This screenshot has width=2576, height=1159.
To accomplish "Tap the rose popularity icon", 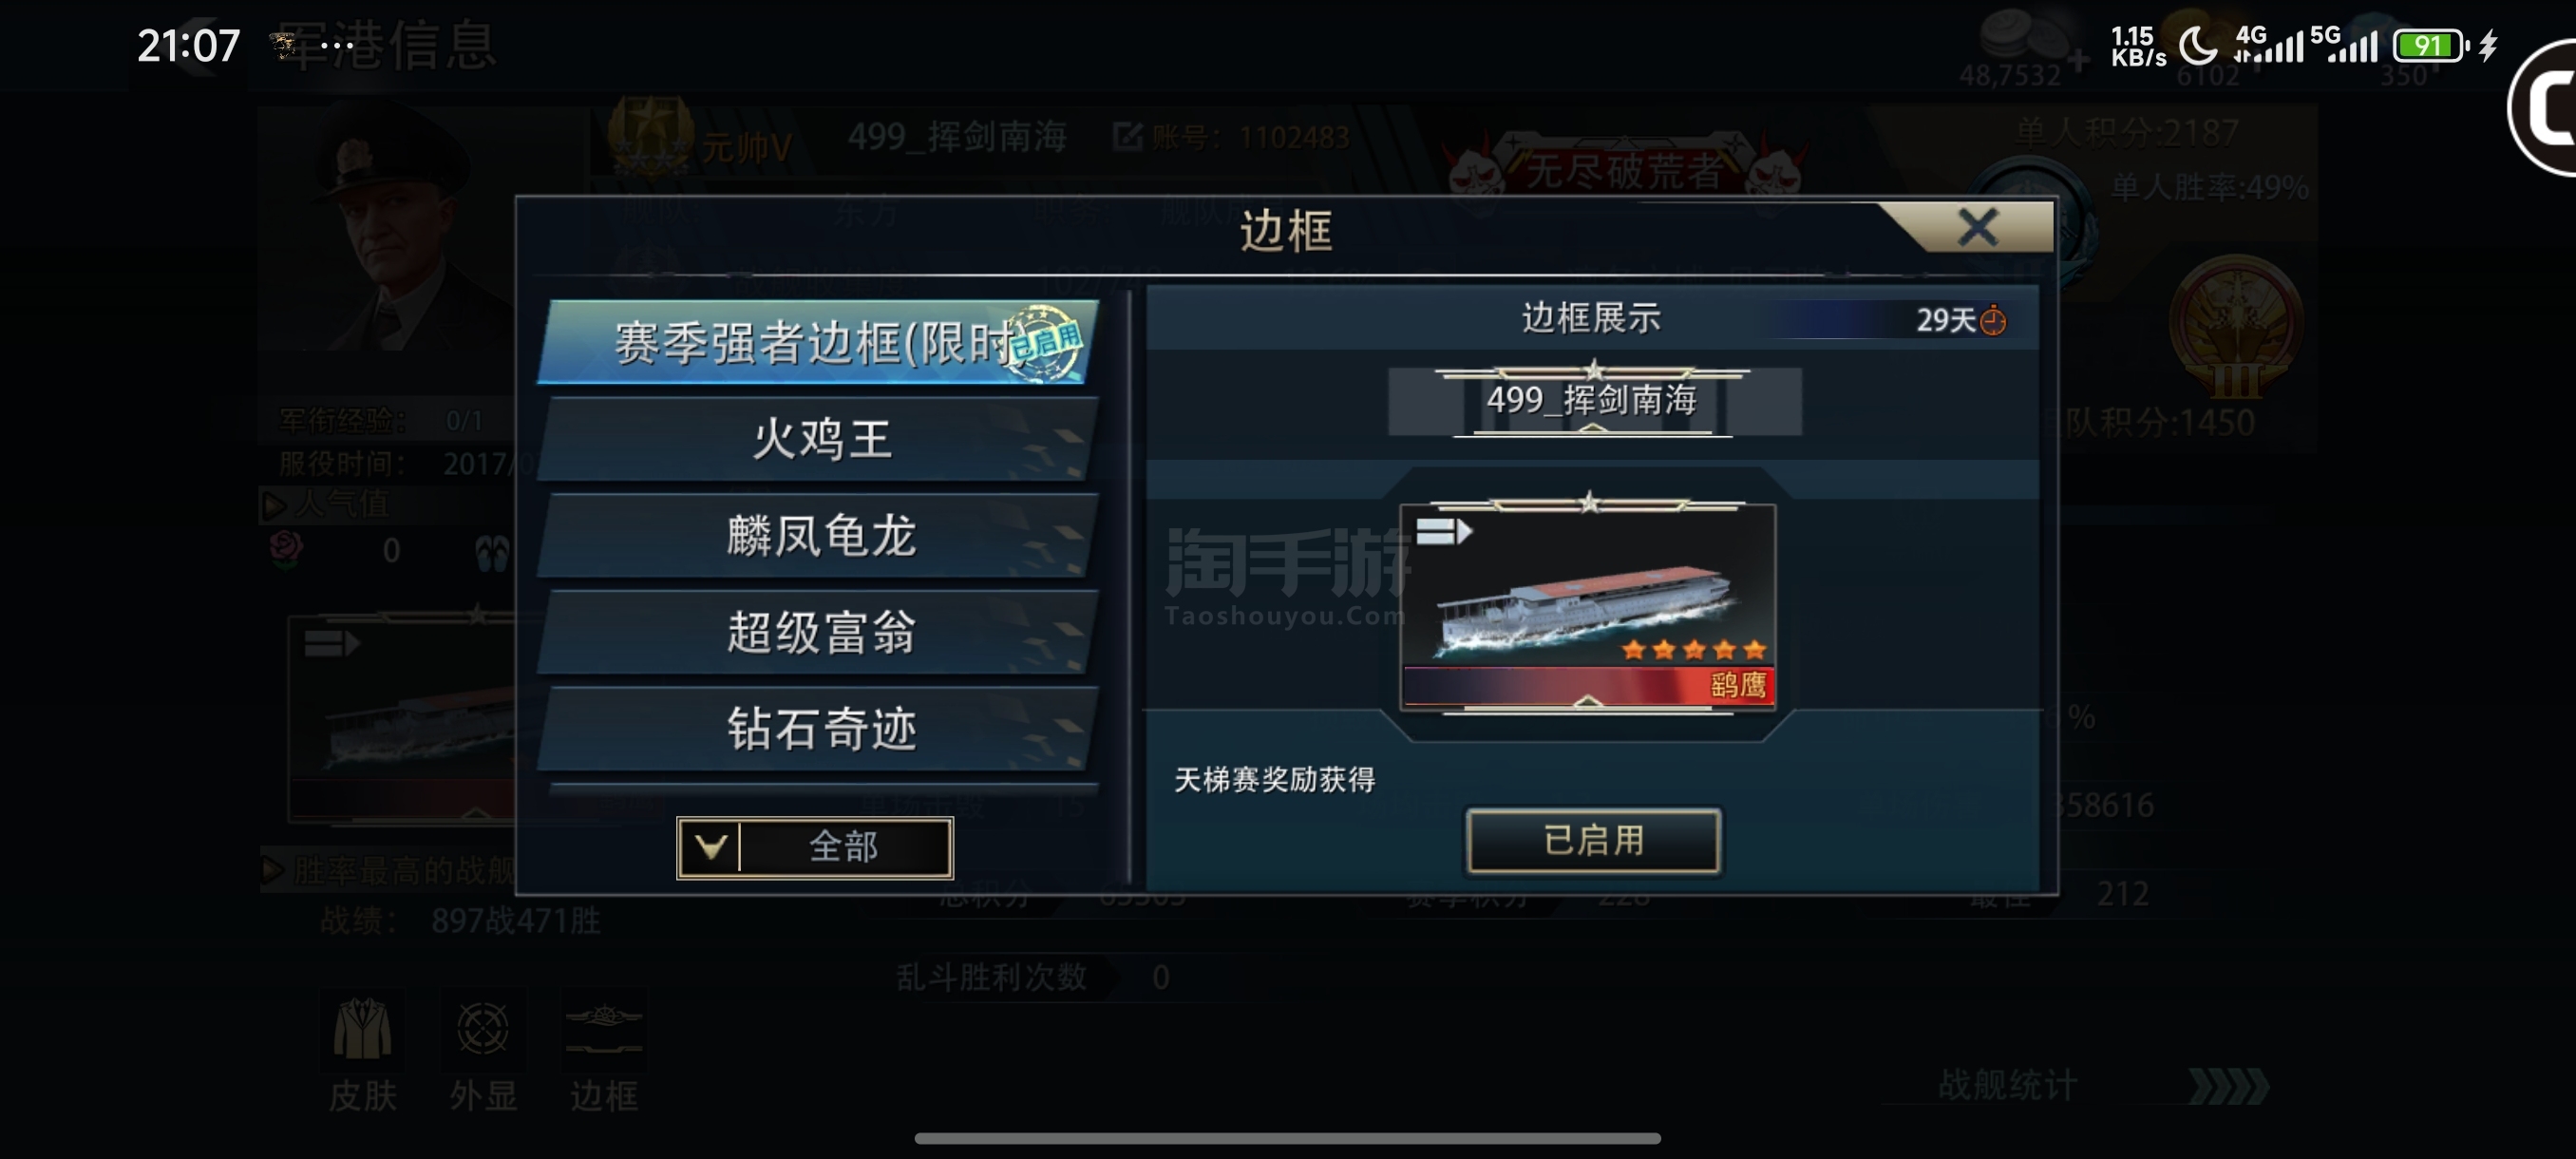I will coord(287,549).
